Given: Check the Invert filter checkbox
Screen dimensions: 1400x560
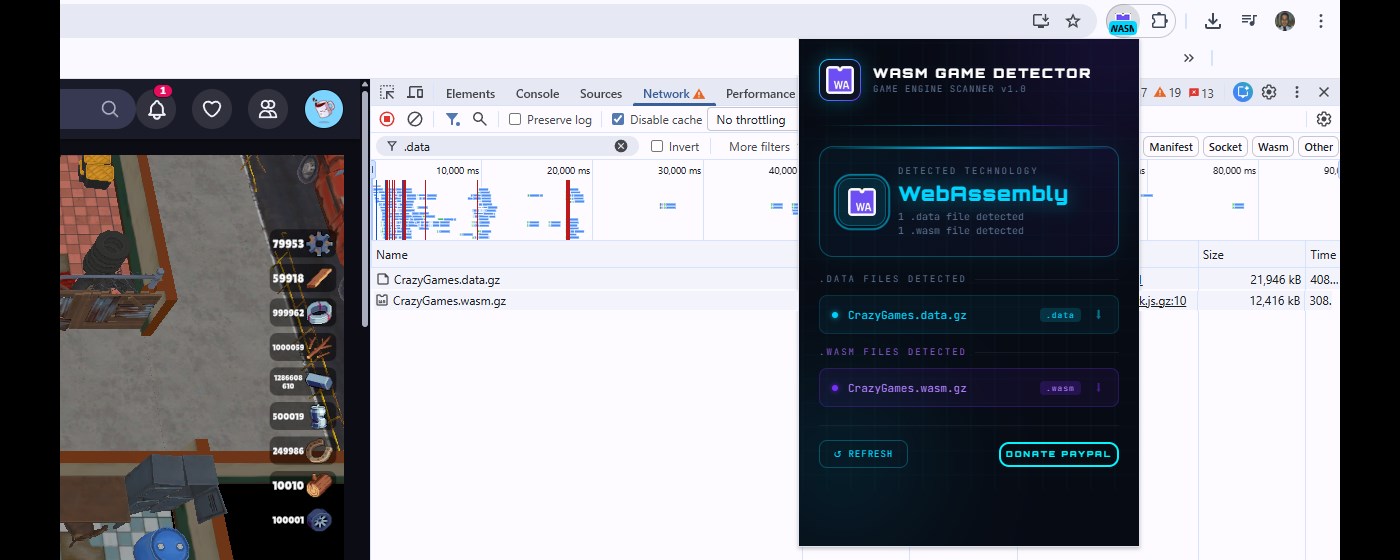Looking at the screenshot, I should 657,146.
